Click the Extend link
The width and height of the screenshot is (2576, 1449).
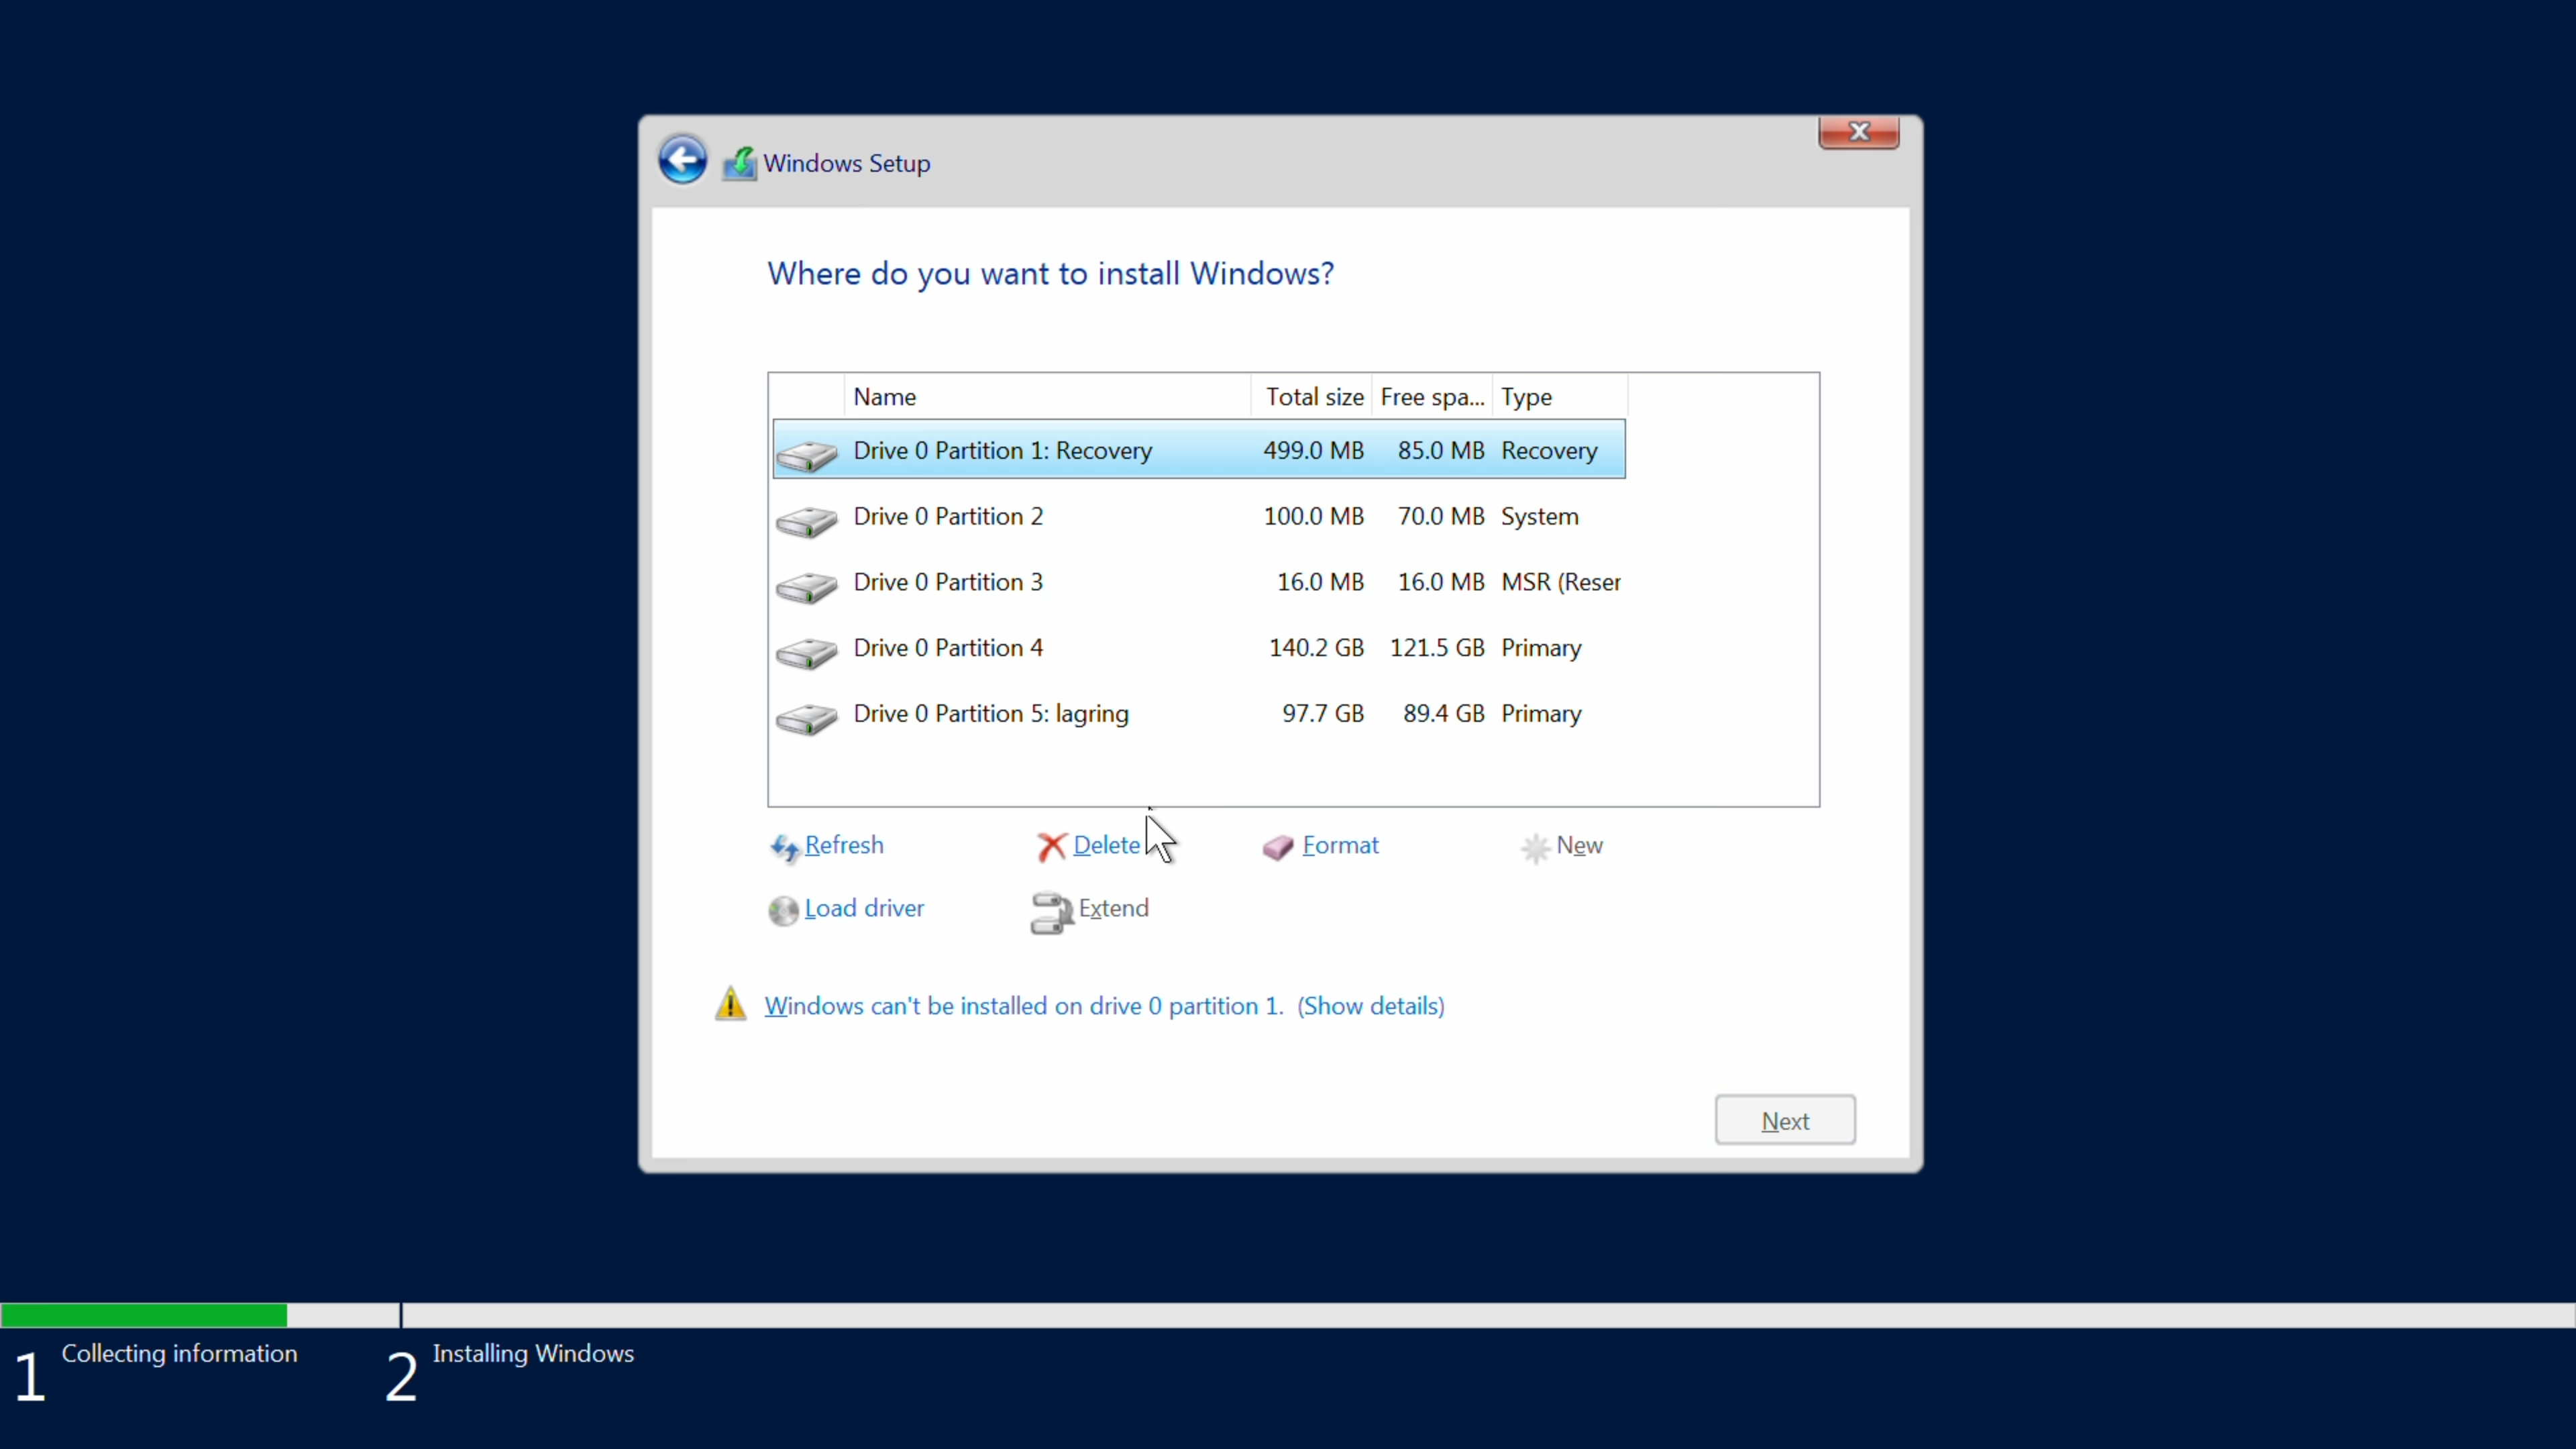coord(1113,908)
